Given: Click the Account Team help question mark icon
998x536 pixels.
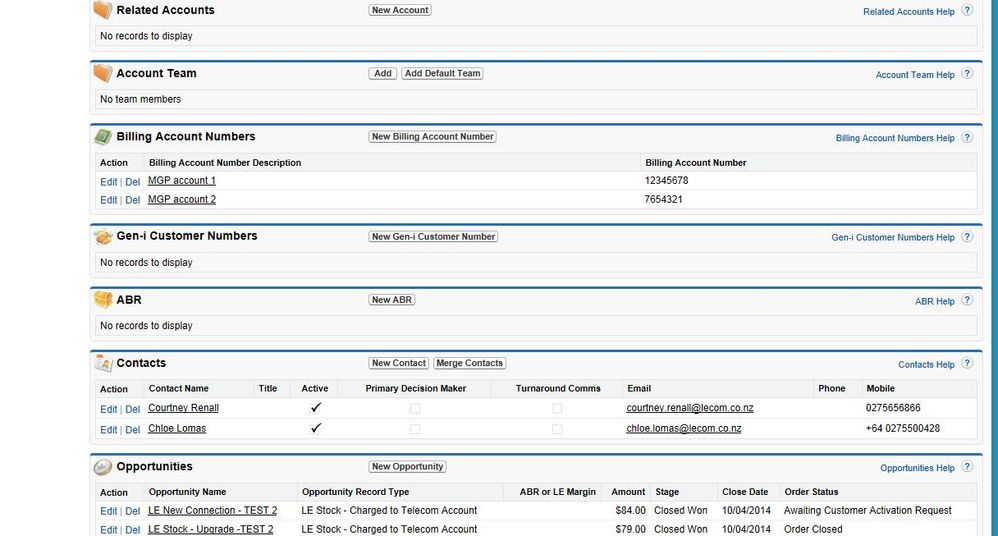Looking at the screenshot, I should click(967, 74).
